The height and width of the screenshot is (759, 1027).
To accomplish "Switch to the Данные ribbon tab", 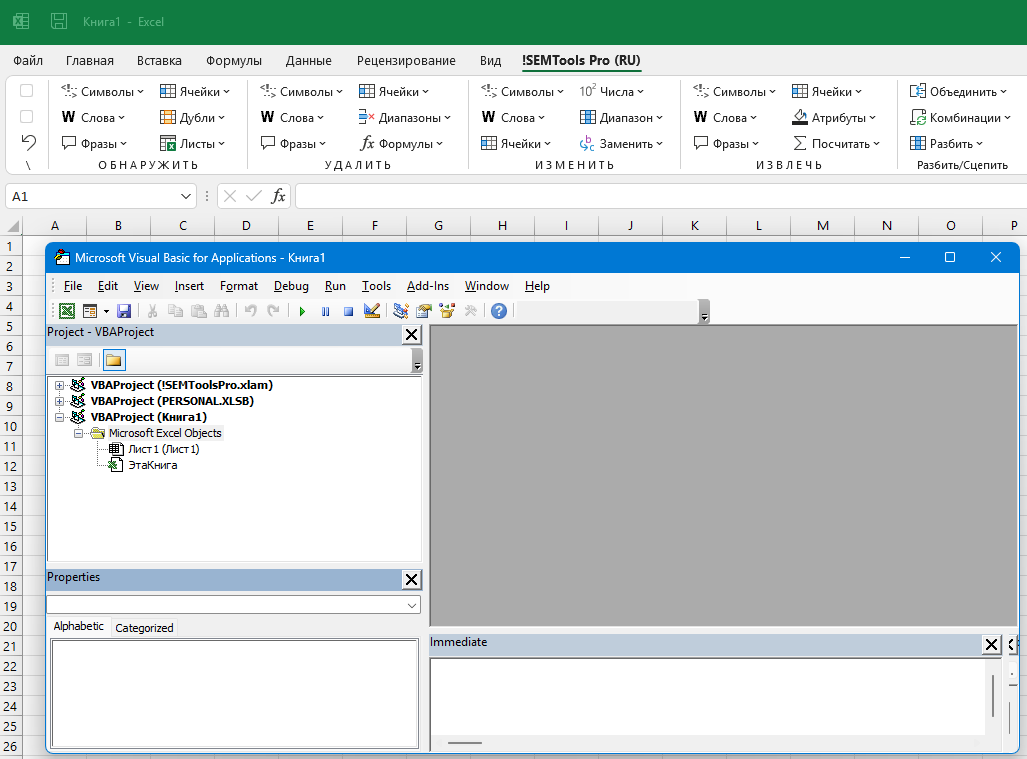I will pos(308,61).
